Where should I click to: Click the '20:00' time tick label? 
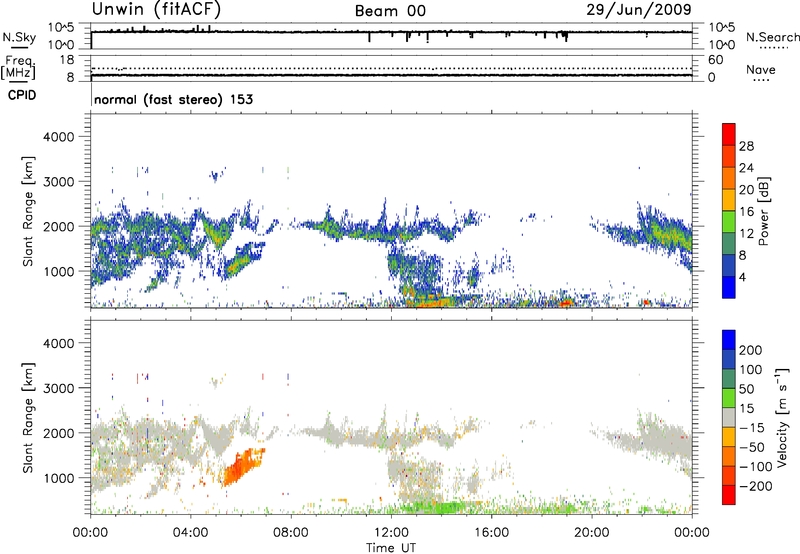click(591, 533)
